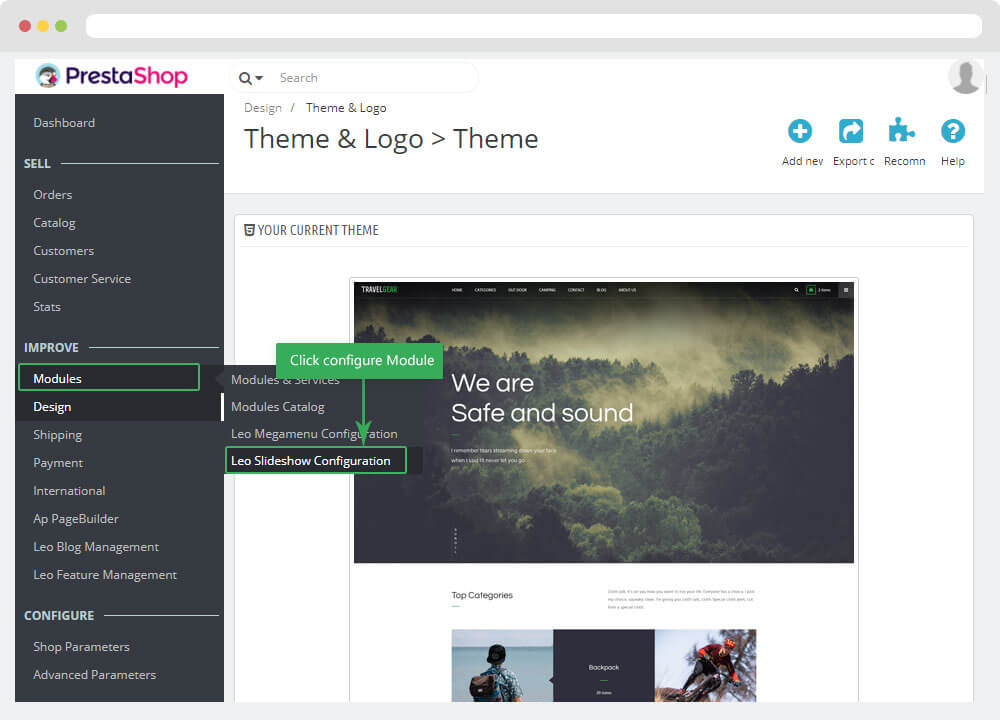Screen dimensions: 1000x720
Task: Open Leo Blog Management
Action: (x=96, y=547)
